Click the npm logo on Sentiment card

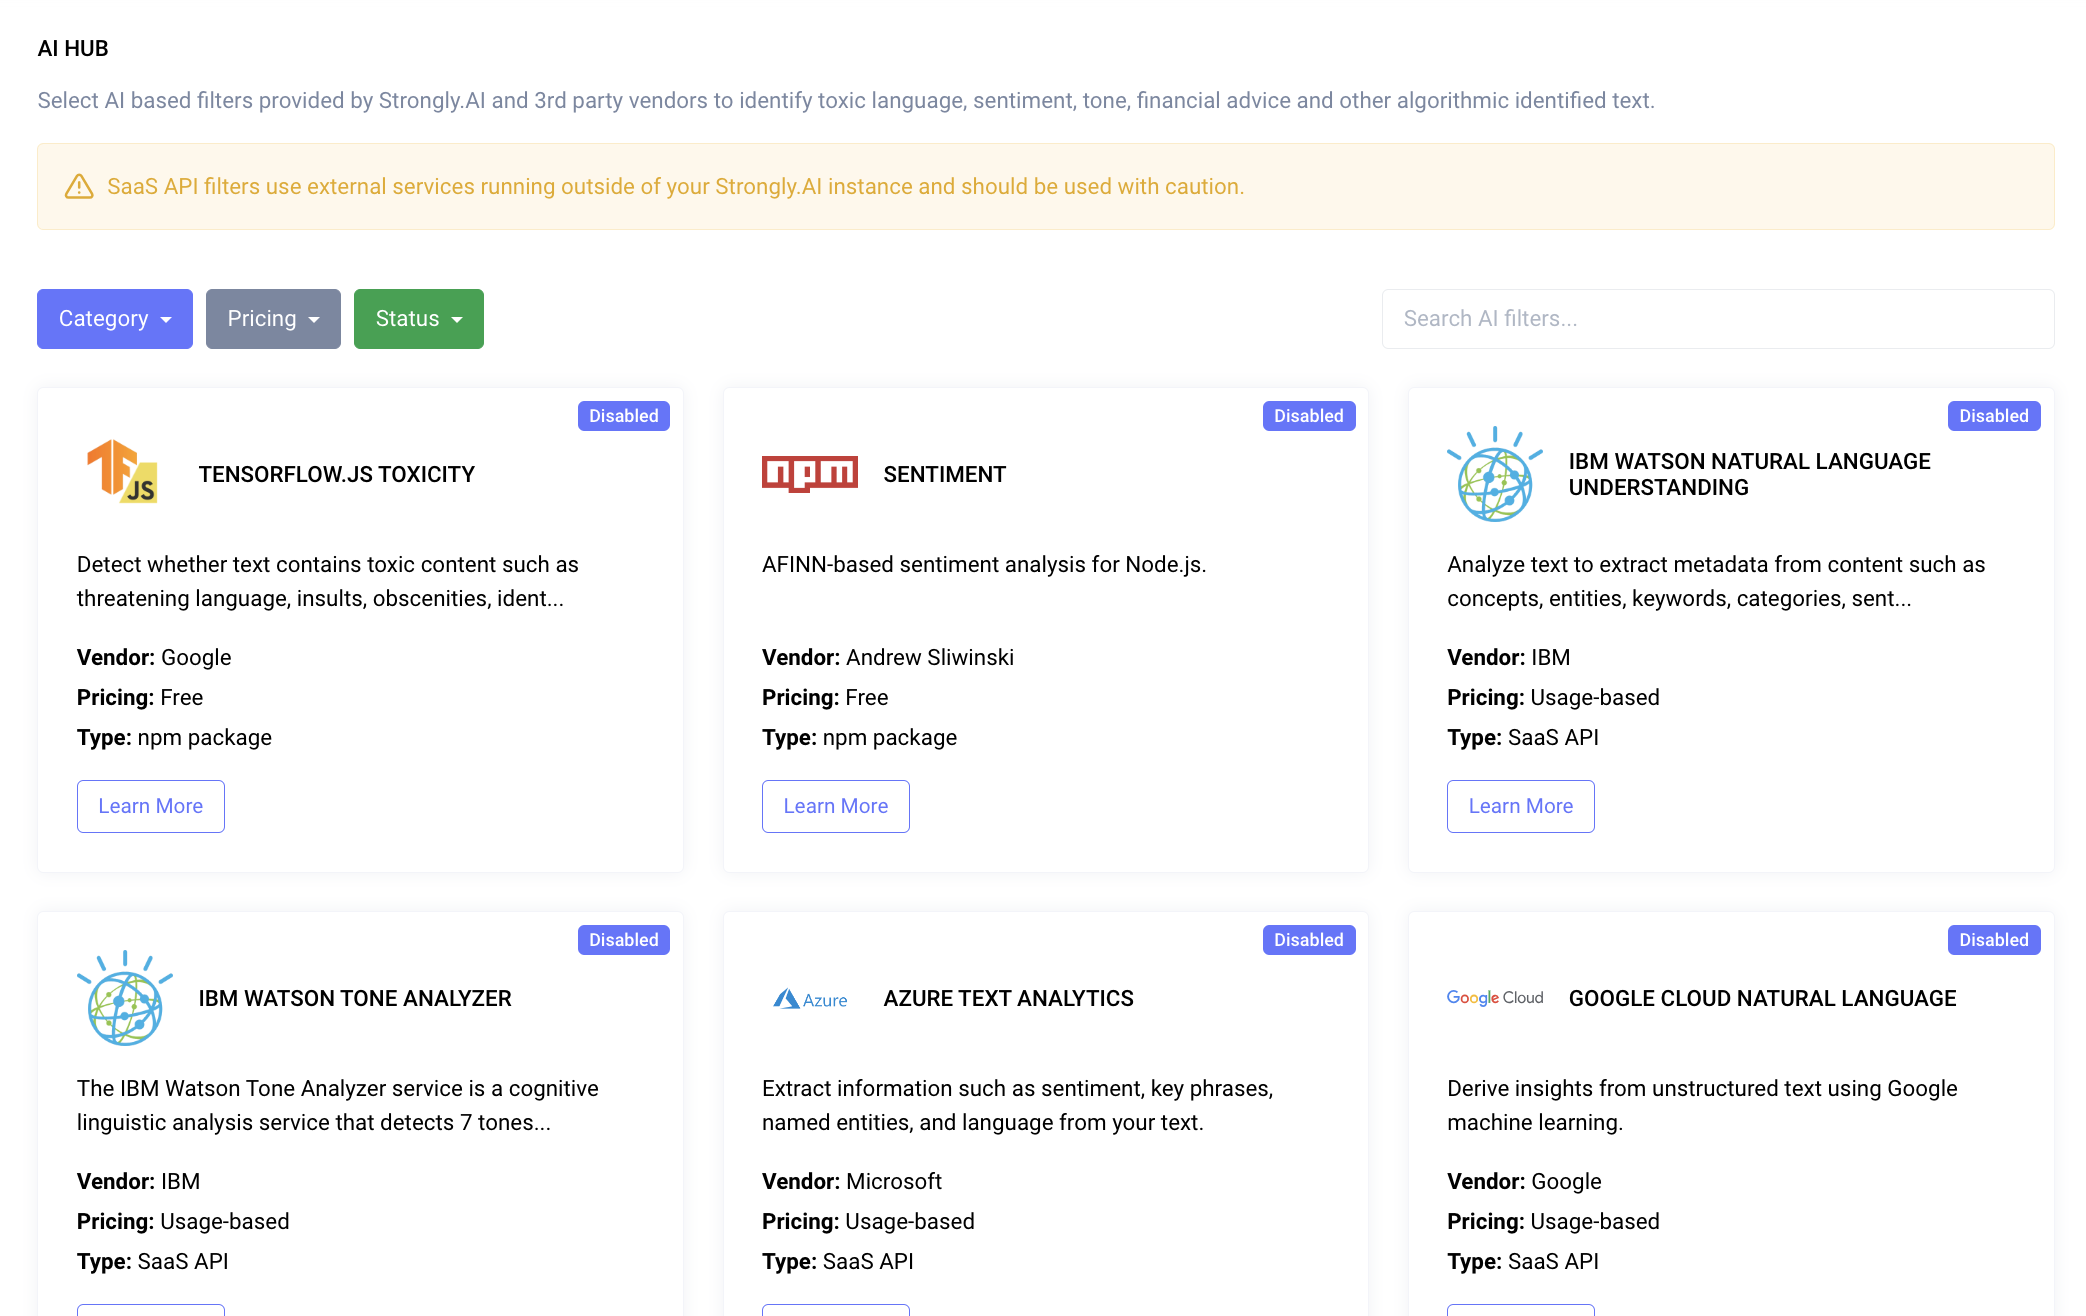[810, 473]
